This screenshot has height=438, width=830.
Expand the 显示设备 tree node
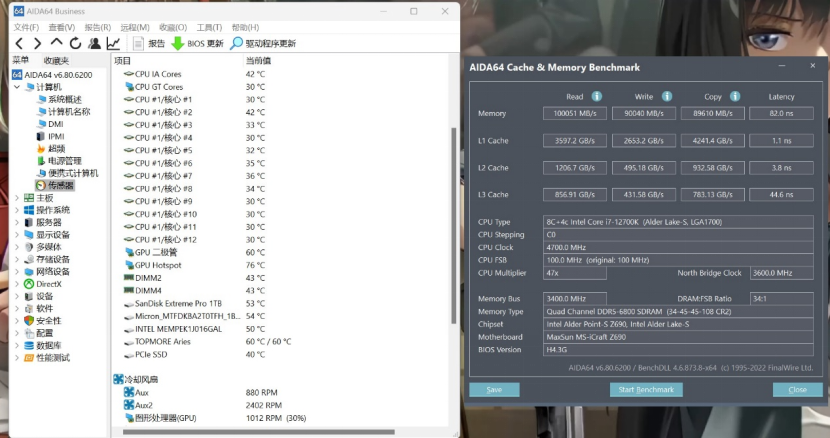(x=17, y=235)
